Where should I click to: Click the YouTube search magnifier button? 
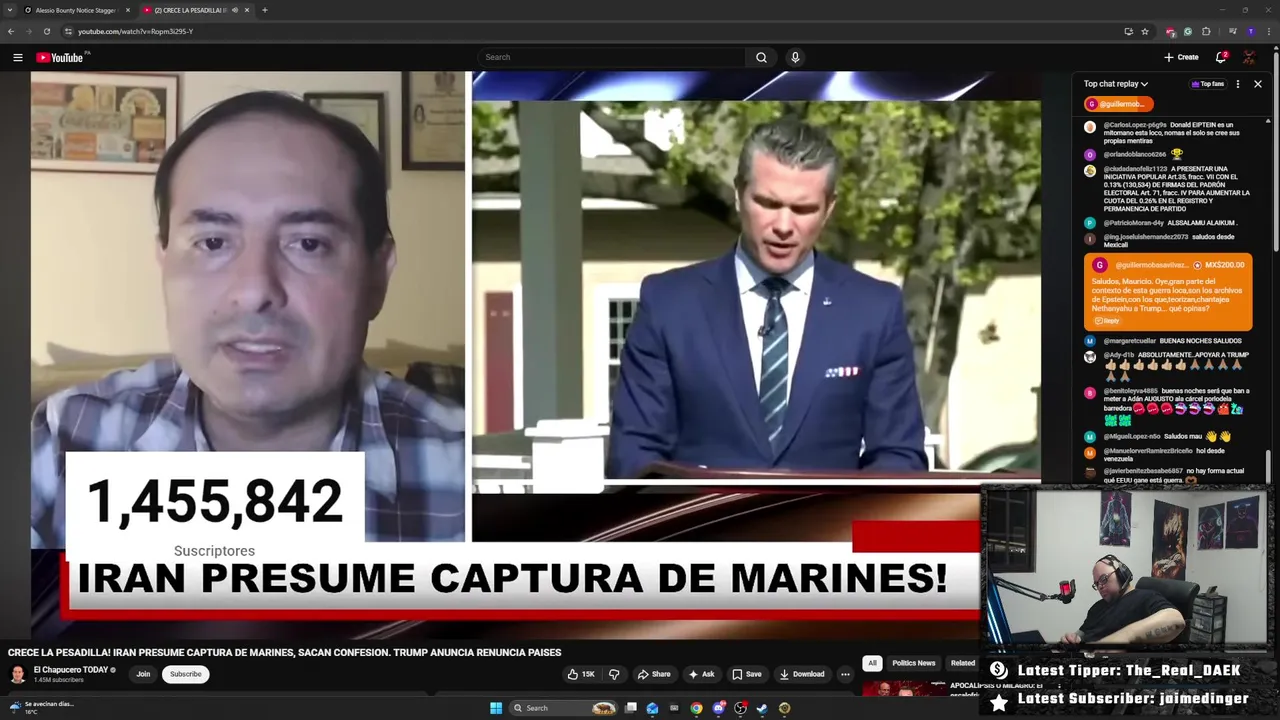coord(761,57)
